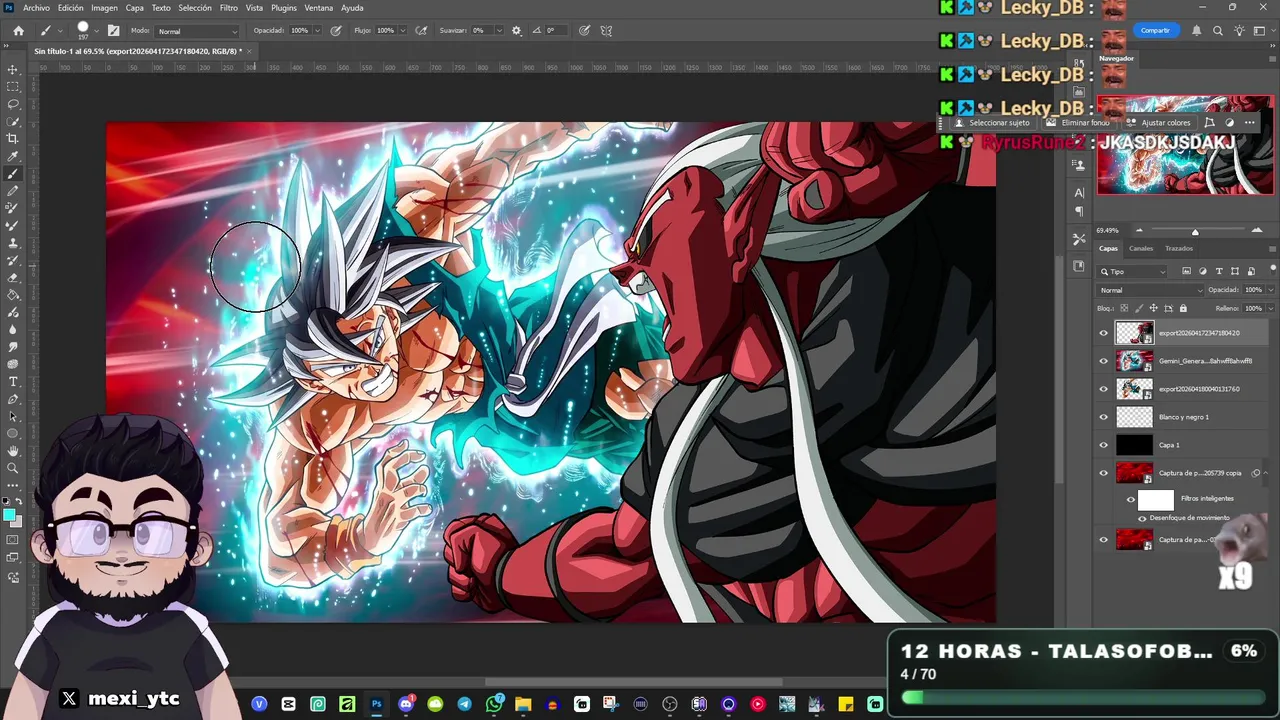Click the Navigator preview thumbnail
1280x720 pixels.
[x=1185, y=145]
